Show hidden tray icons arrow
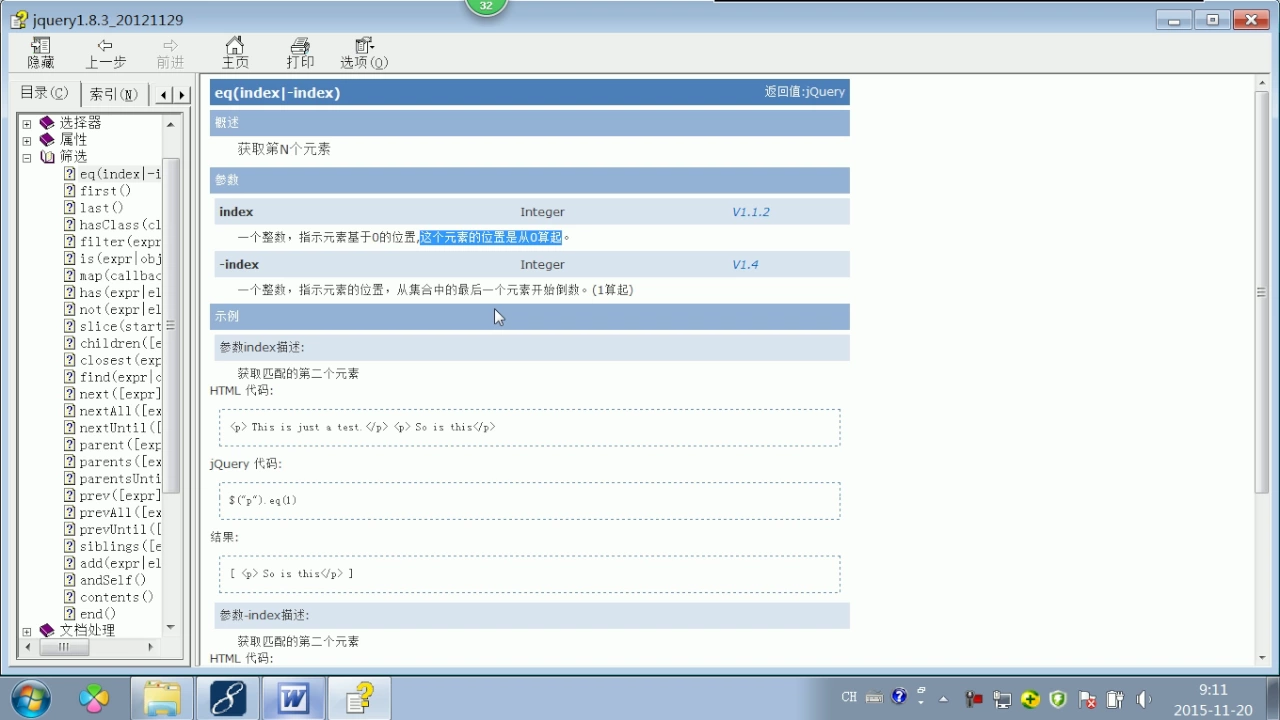Image resolution: width=1280 pixels, height=720 pixels. [945, 698]
